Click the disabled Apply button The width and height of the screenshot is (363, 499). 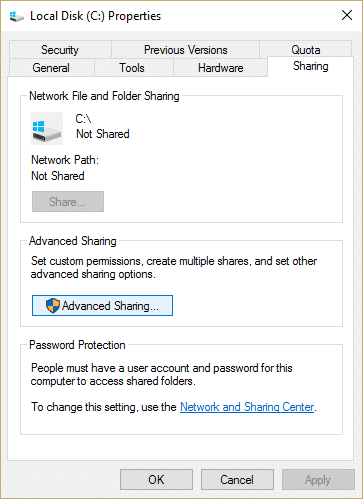click(x=318, y=479)
